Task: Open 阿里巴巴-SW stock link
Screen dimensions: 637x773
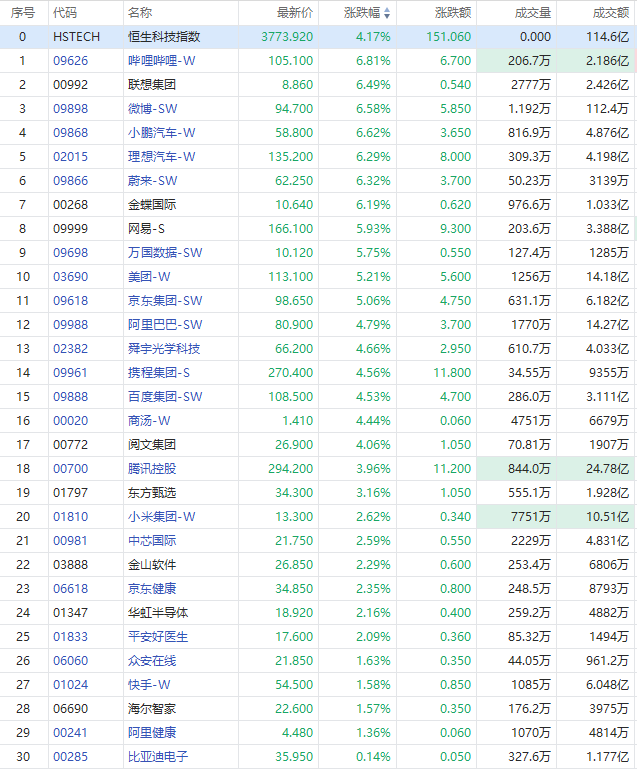Action: click(x=165, y=324)
